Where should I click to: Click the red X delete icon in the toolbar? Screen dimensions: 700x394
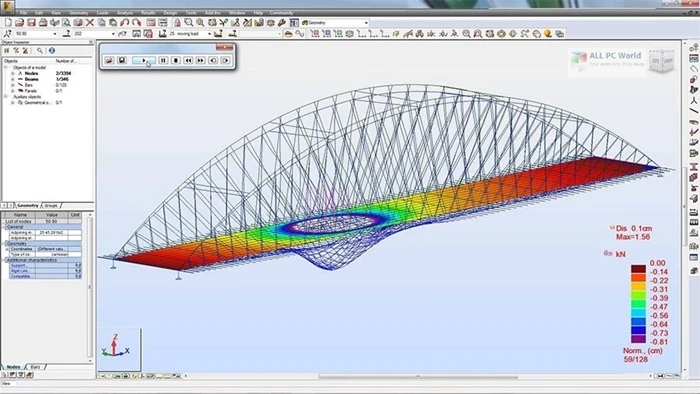point(90,22)
